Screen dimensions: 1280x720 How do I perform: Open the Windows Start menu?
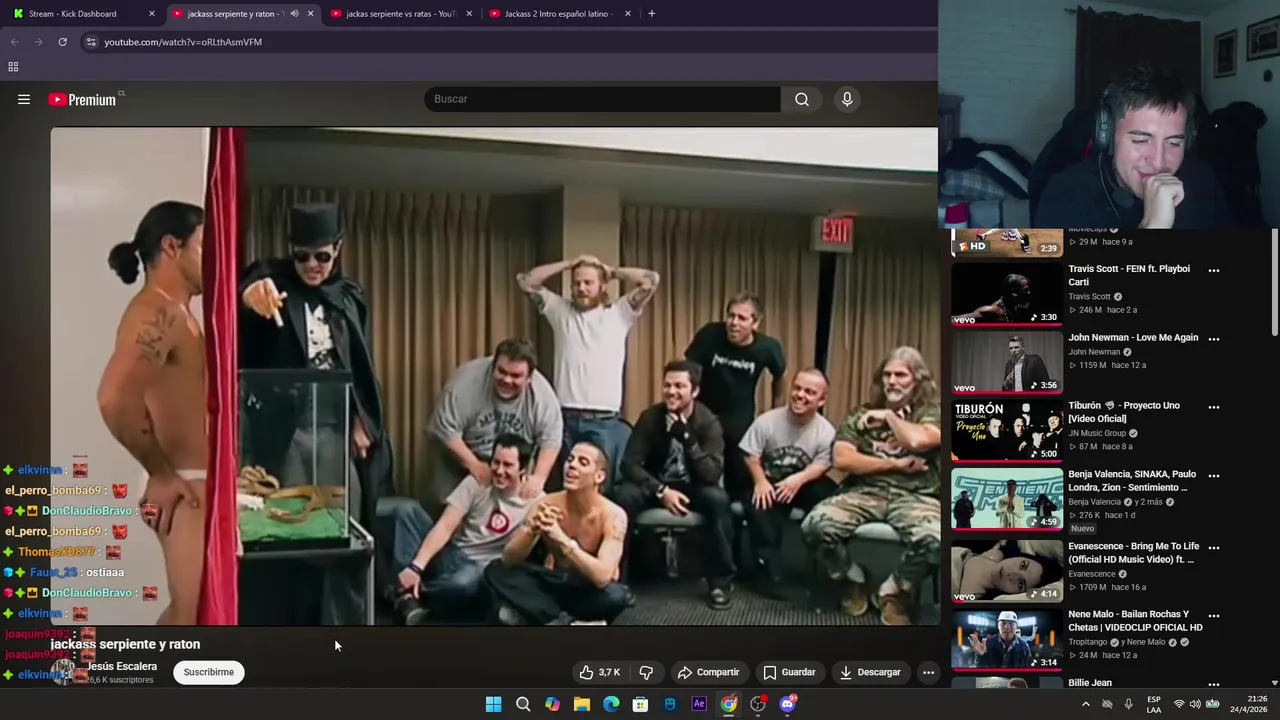[x=493, y=704]
